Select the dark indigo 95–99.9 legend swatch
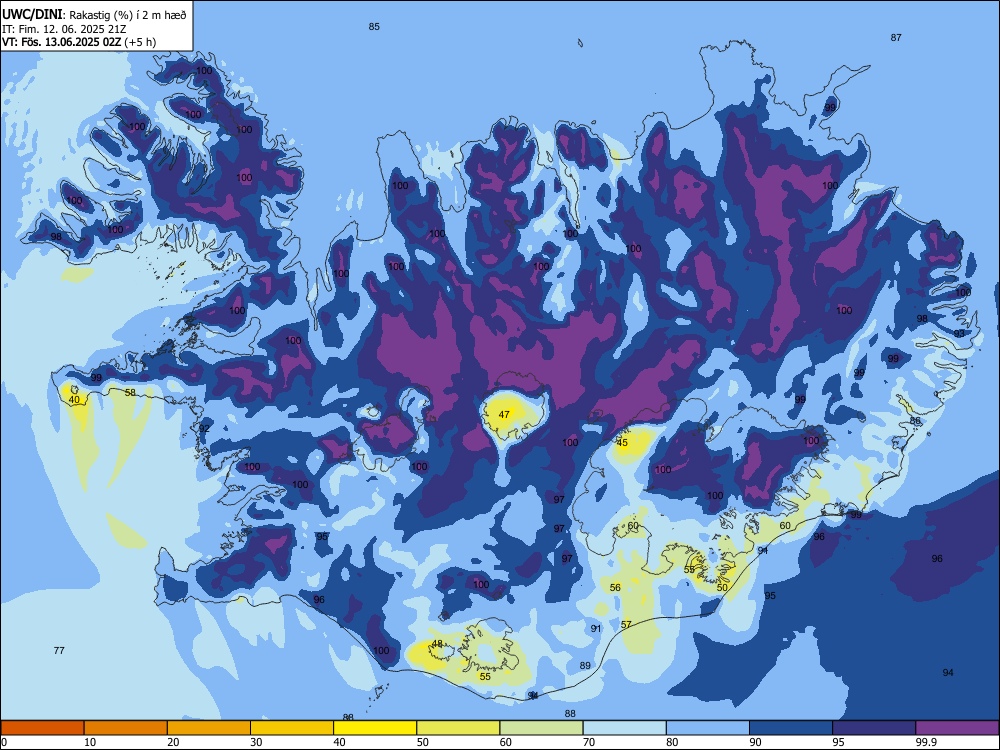Image resolution: width=1000 pixels, height=750 pixels. tap(874, 728)
